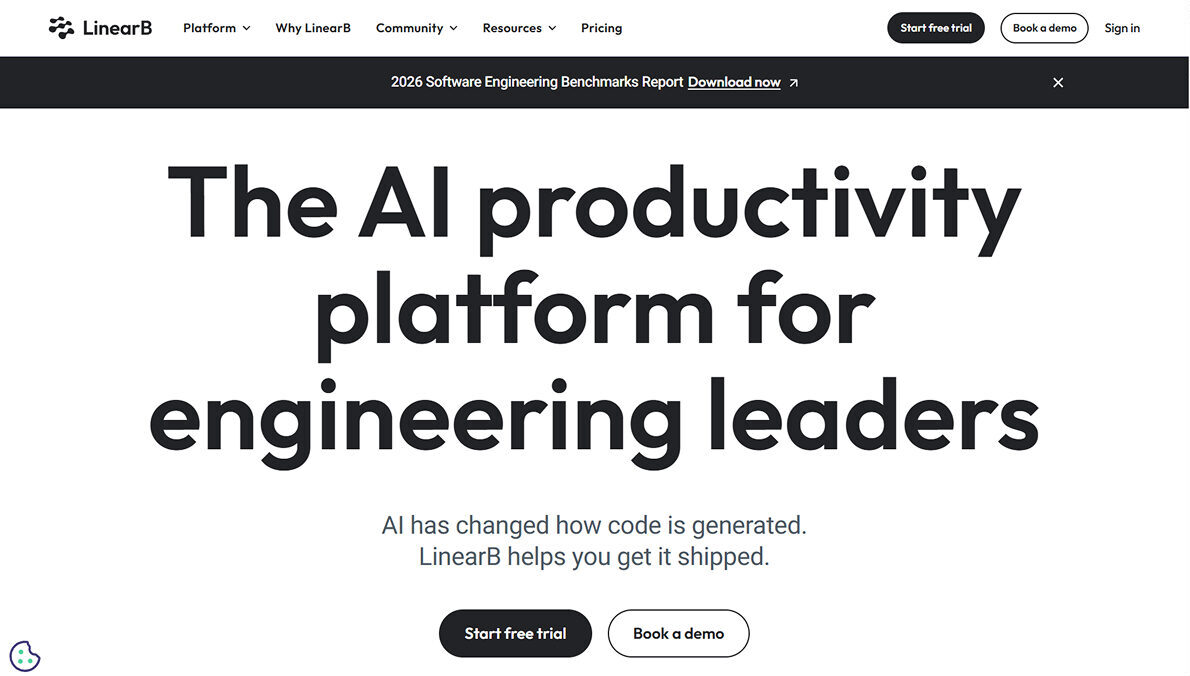The height and width of the screenshot is (676, 1190).
Task: Click the hero Start free trial button
Action: (515, 633)
